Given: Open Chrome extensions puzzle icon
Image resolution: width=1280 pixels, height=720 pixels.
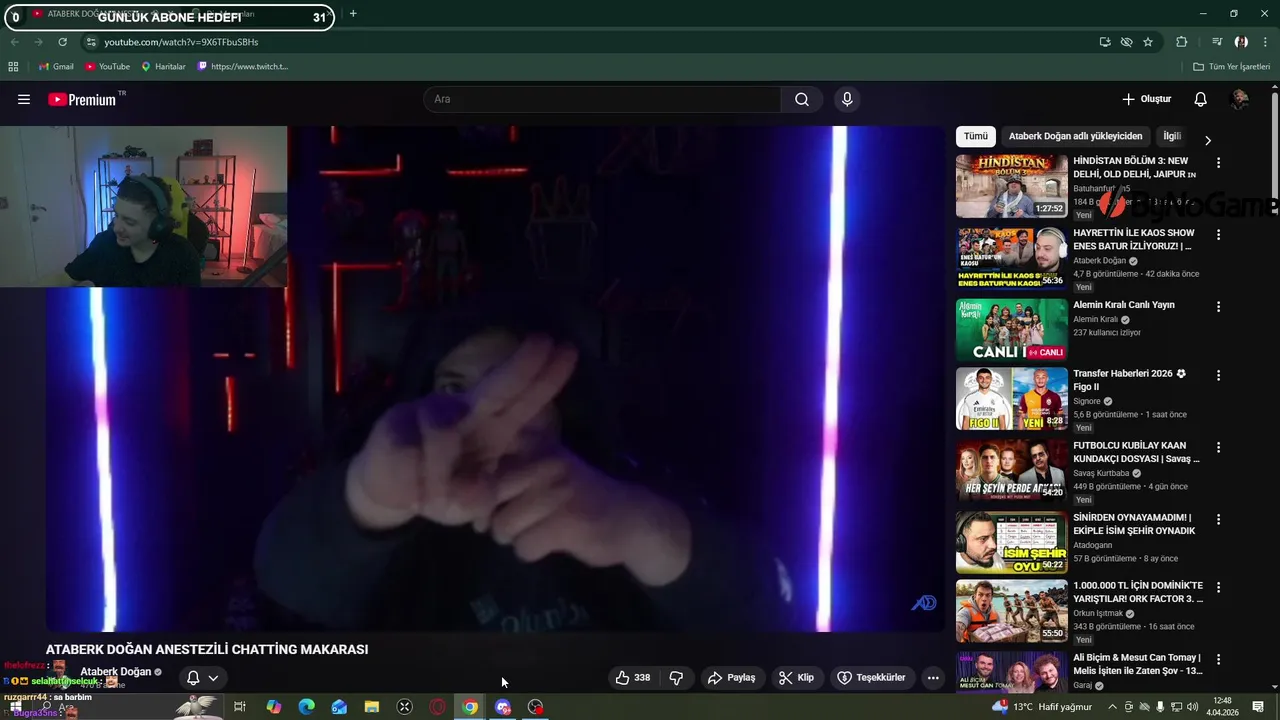Looking at the screenshot, I should click(1181, 42).
